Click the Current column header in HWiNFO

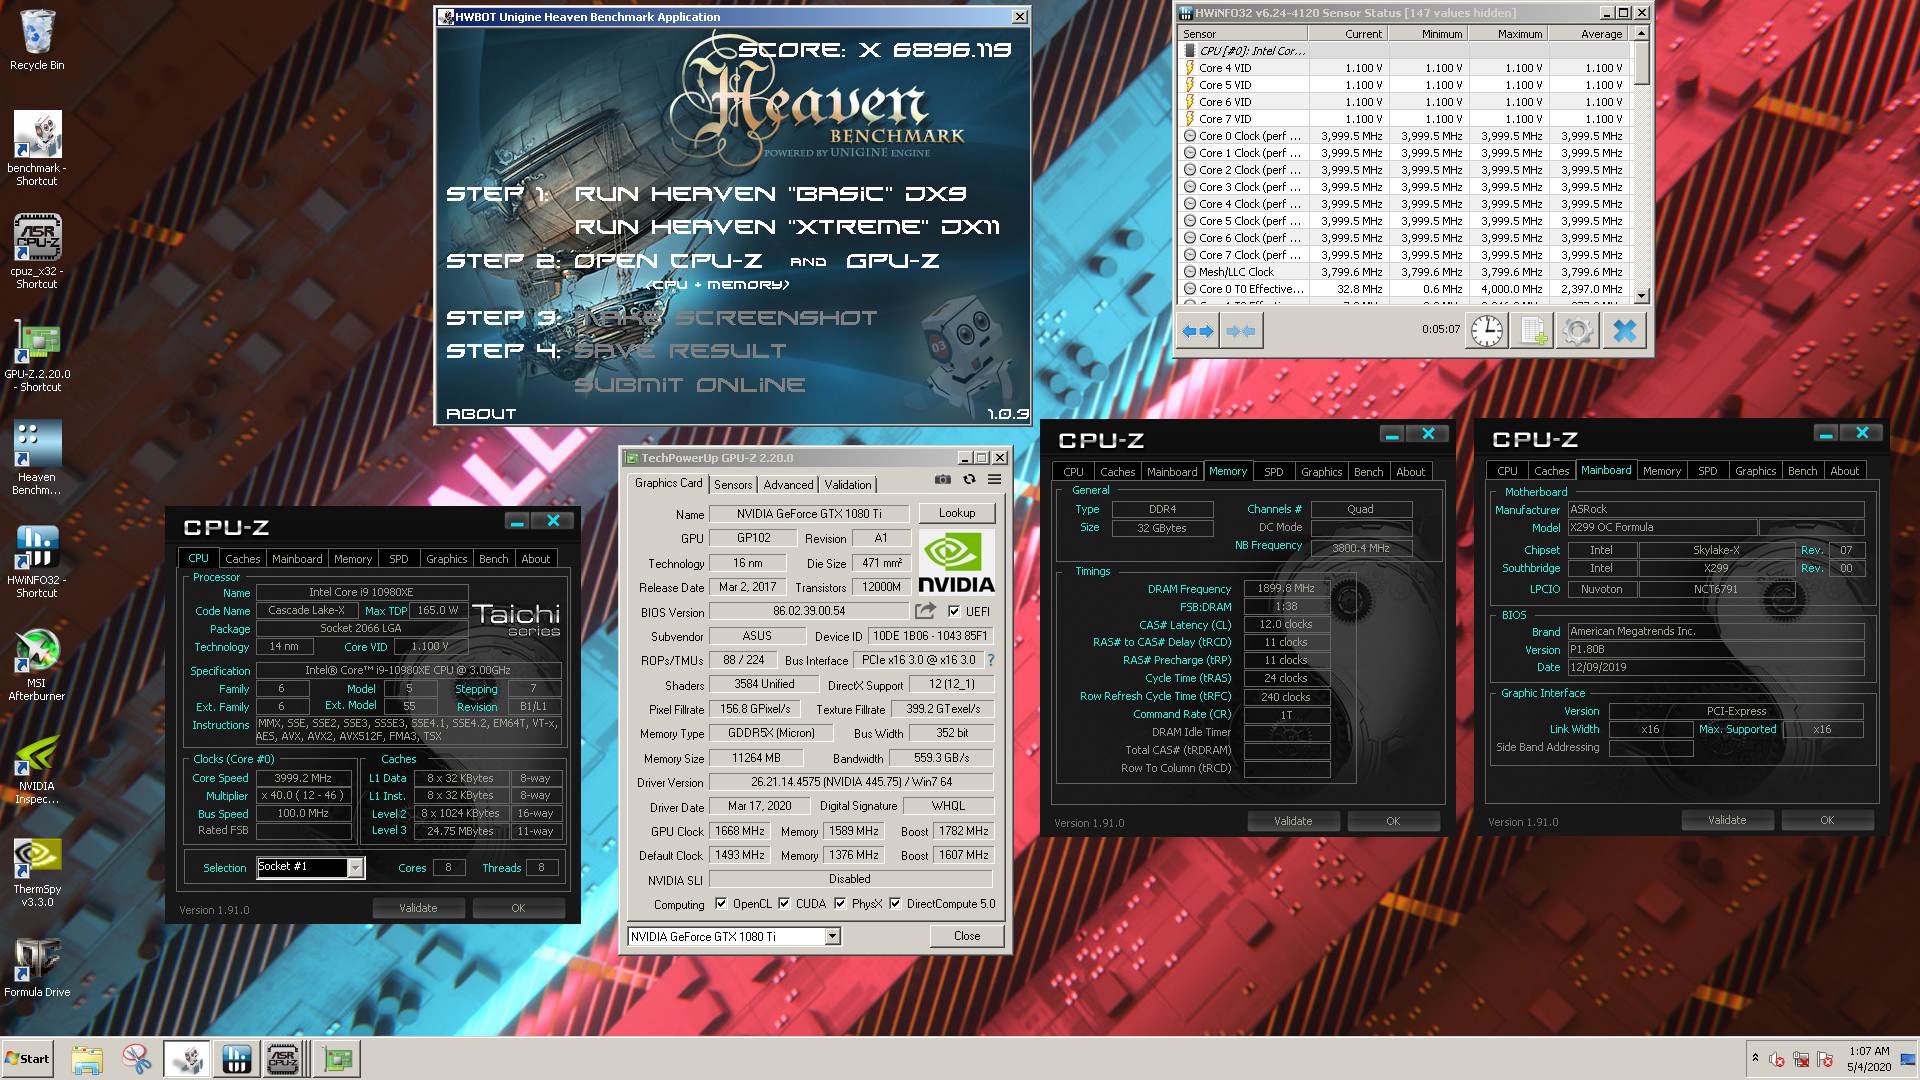click(1349, 34)
